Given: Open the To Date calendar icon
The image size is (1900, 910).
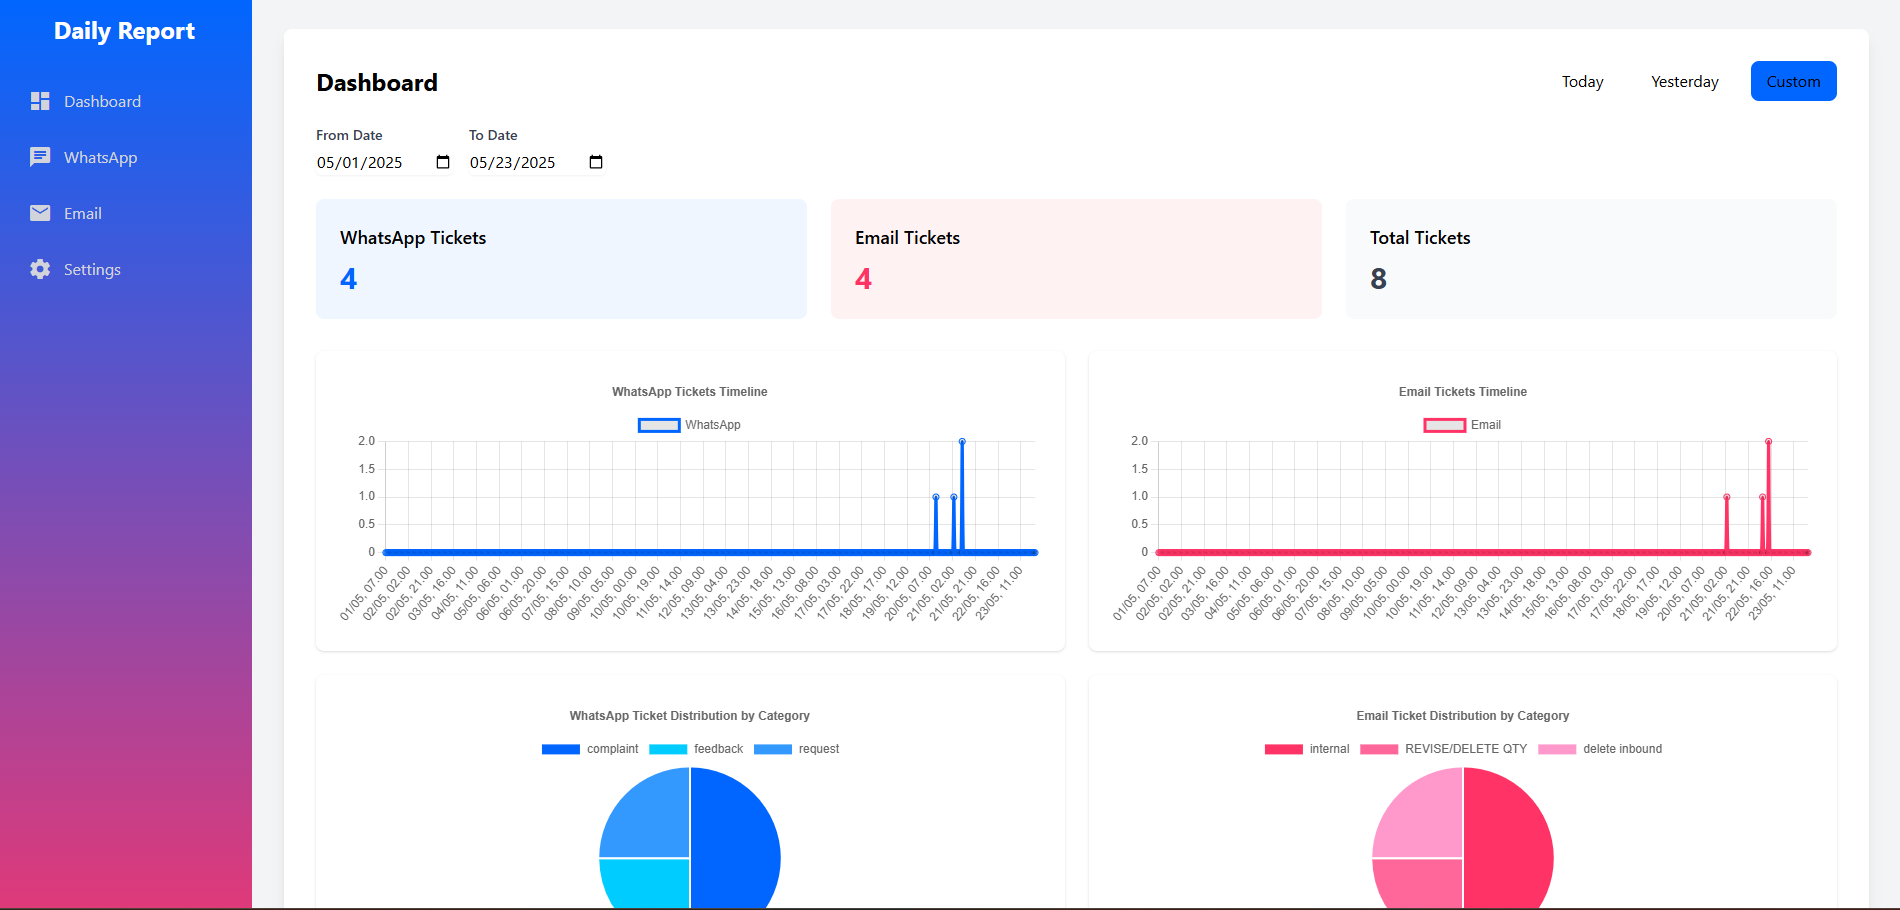Looking at the screenshot, I should coord(596,161).
